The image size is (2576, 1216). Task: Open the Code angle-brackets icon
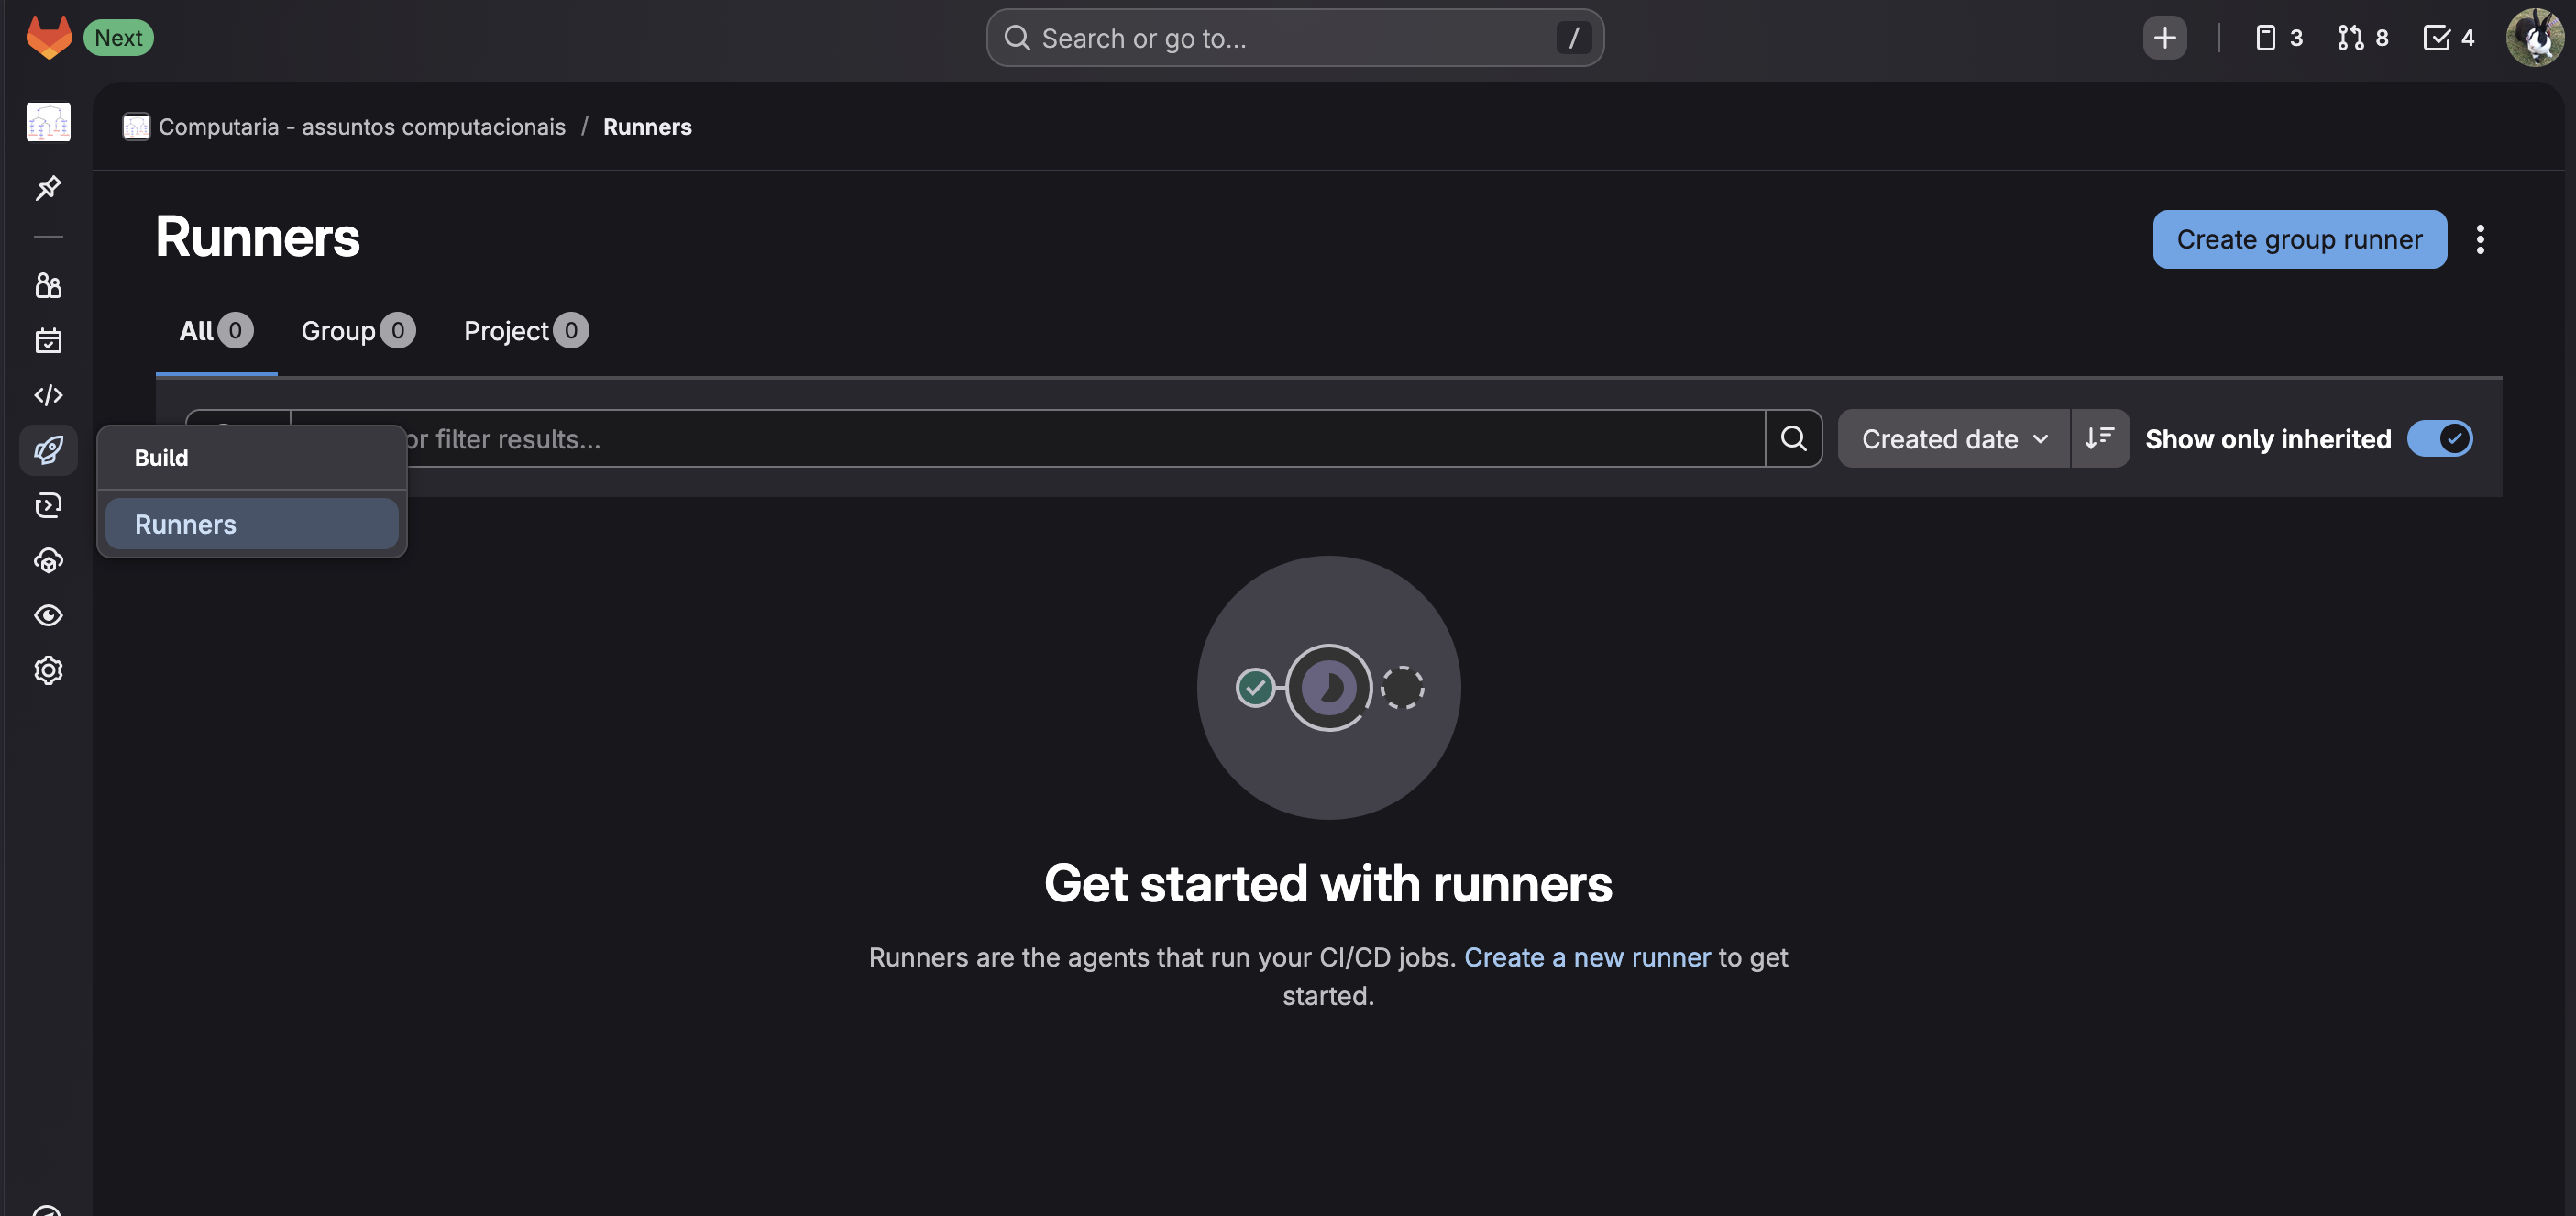(48, 395)
